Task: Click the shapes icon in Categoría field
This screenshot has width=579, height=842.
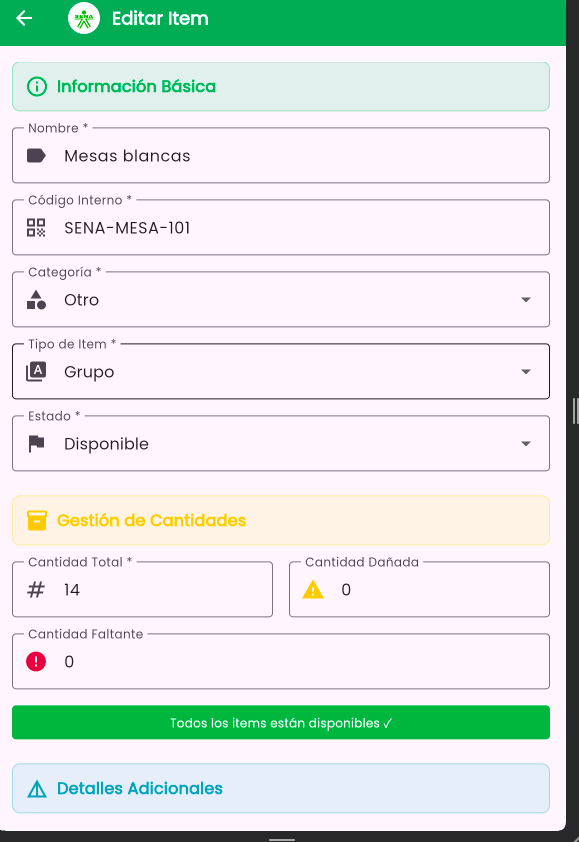Action: point(36,300)
